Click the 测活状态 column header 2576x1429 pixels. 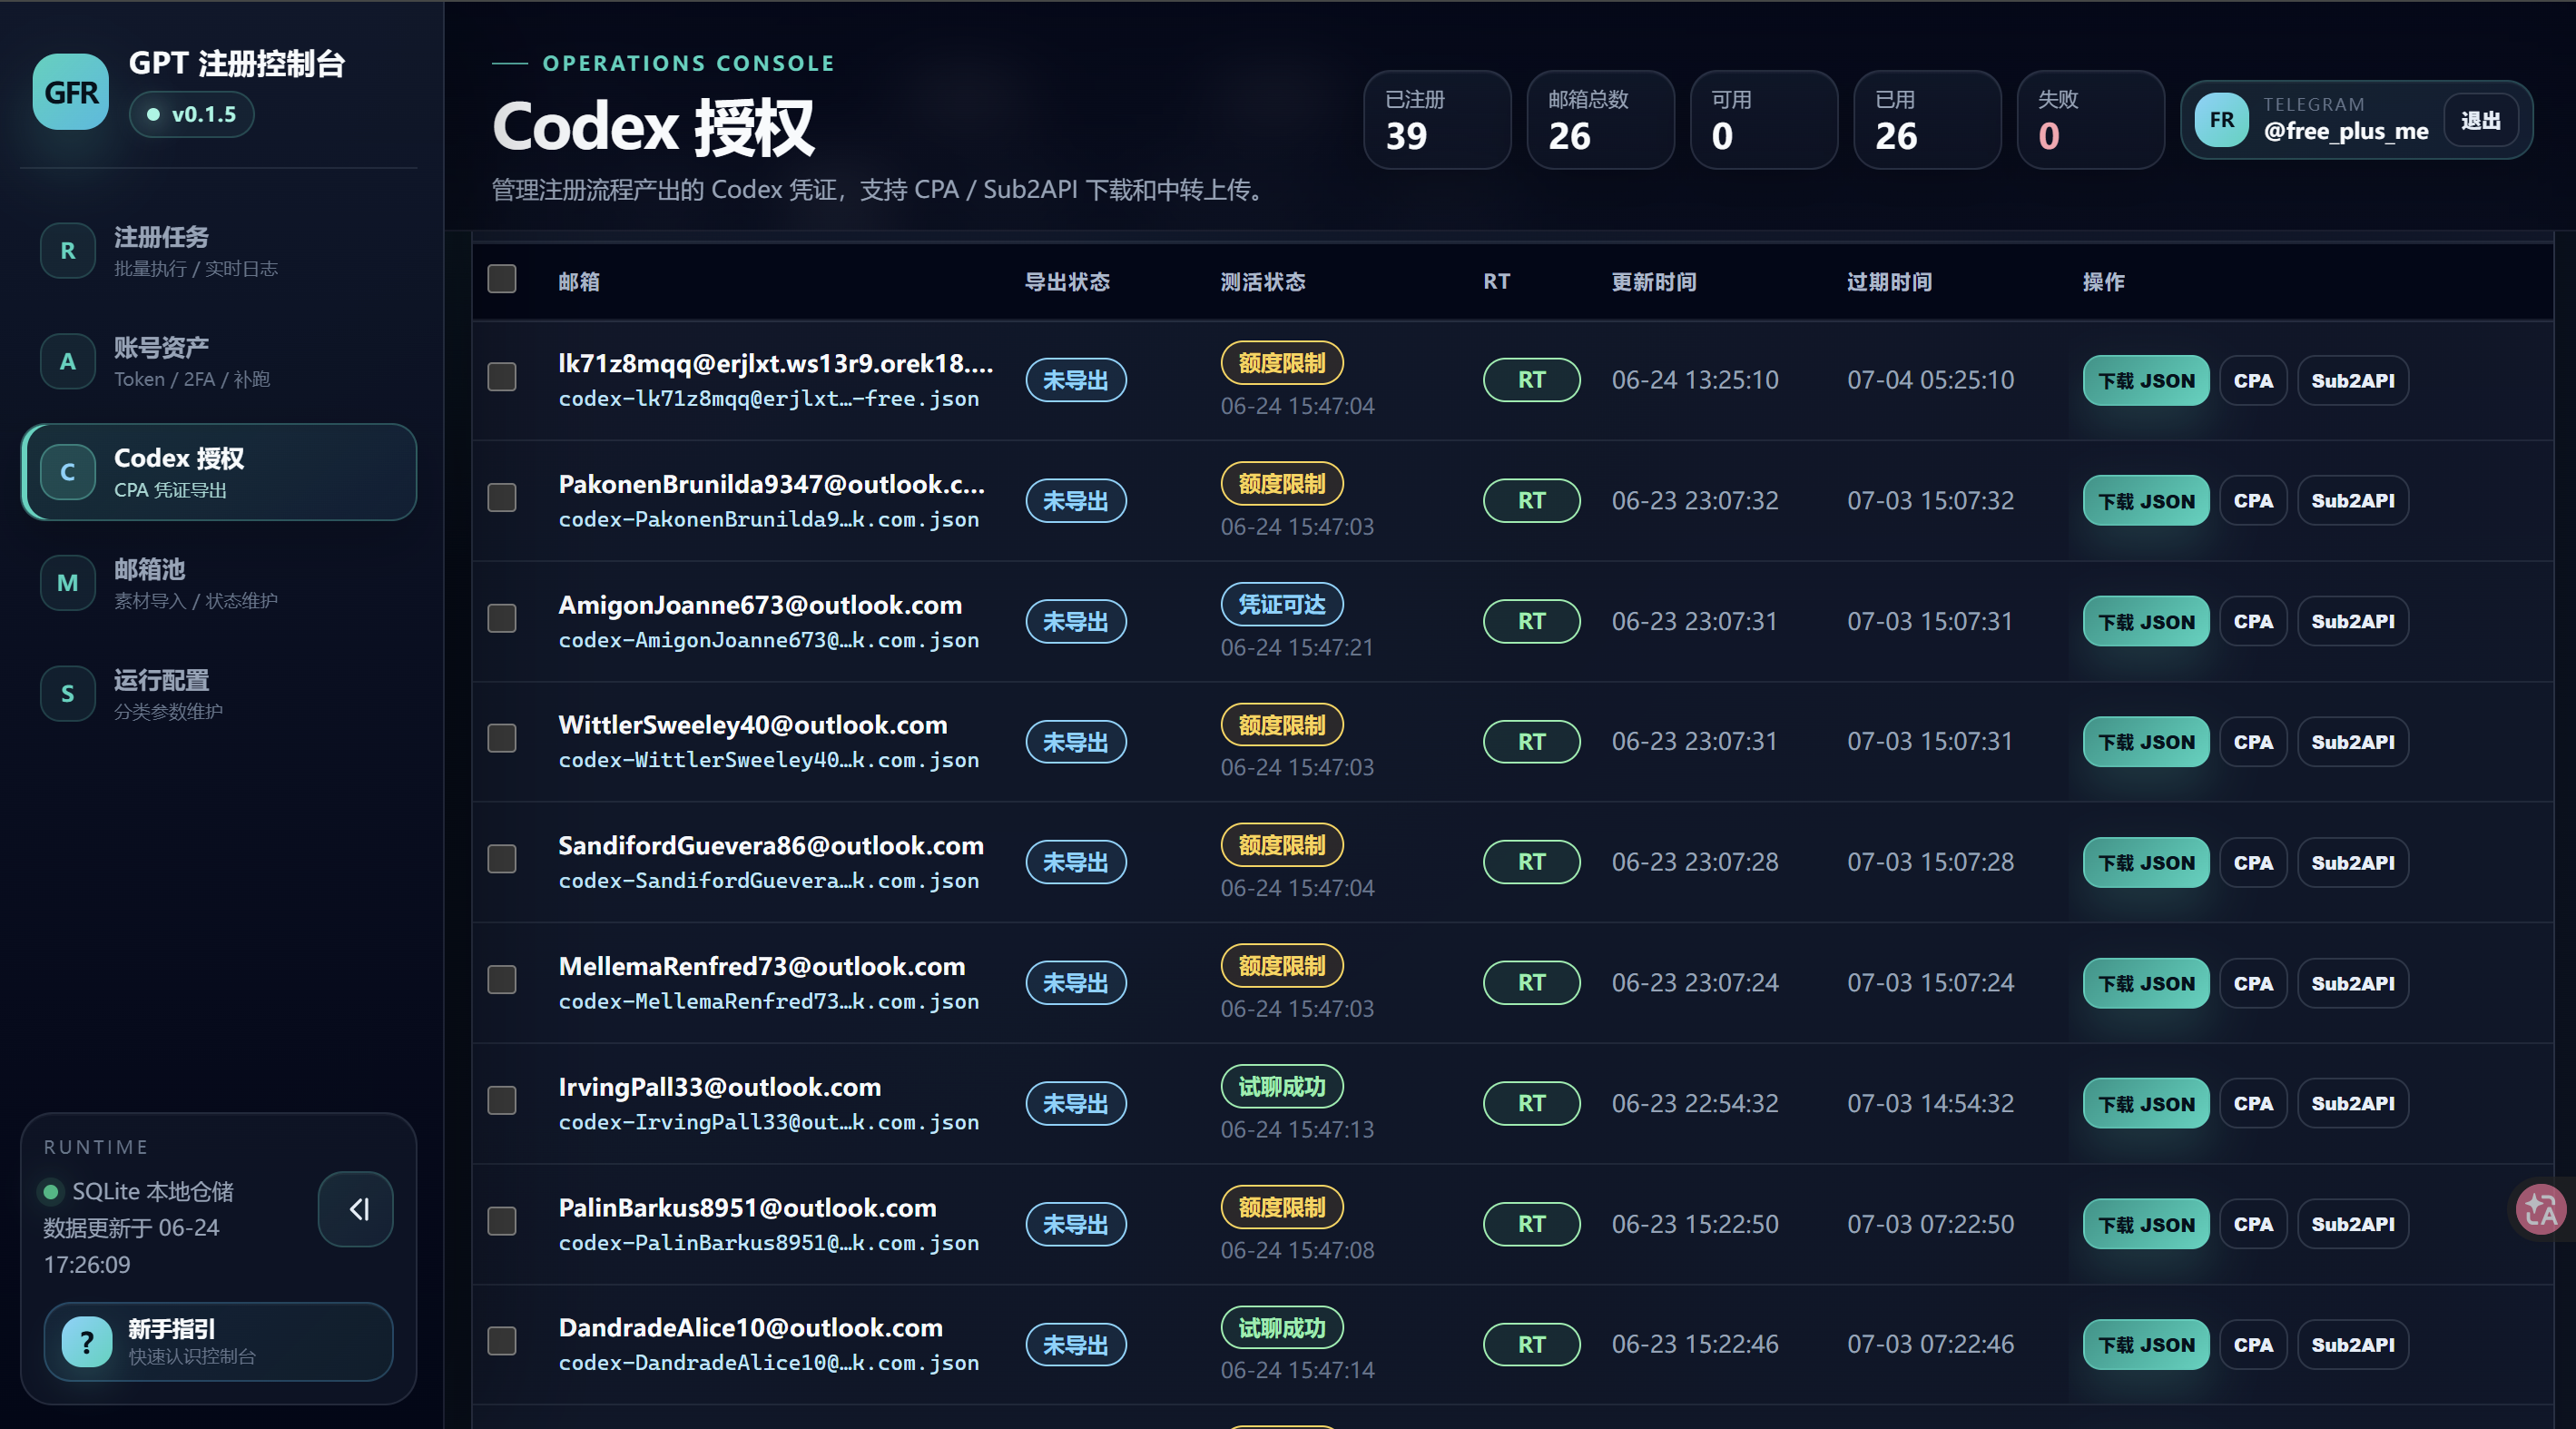1263,282
